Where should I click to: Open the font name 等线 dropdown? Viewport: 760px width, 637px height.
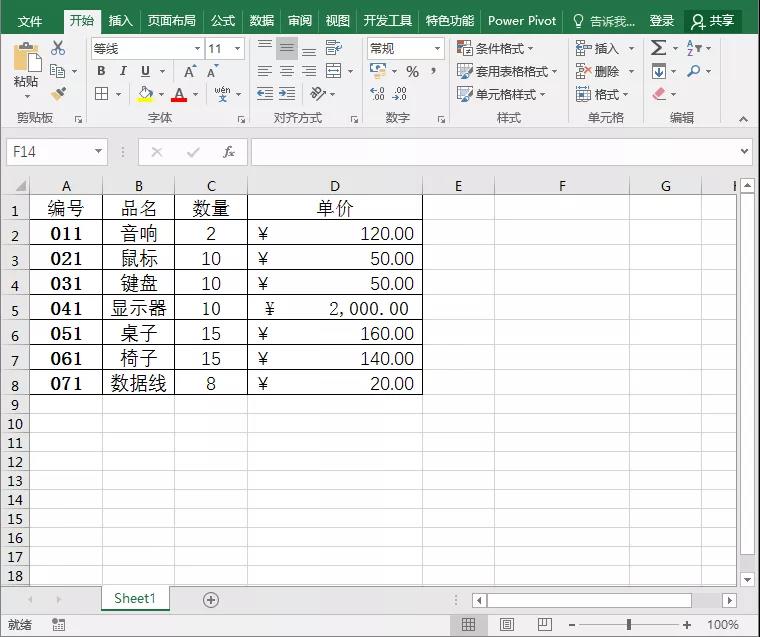[197, 48]
